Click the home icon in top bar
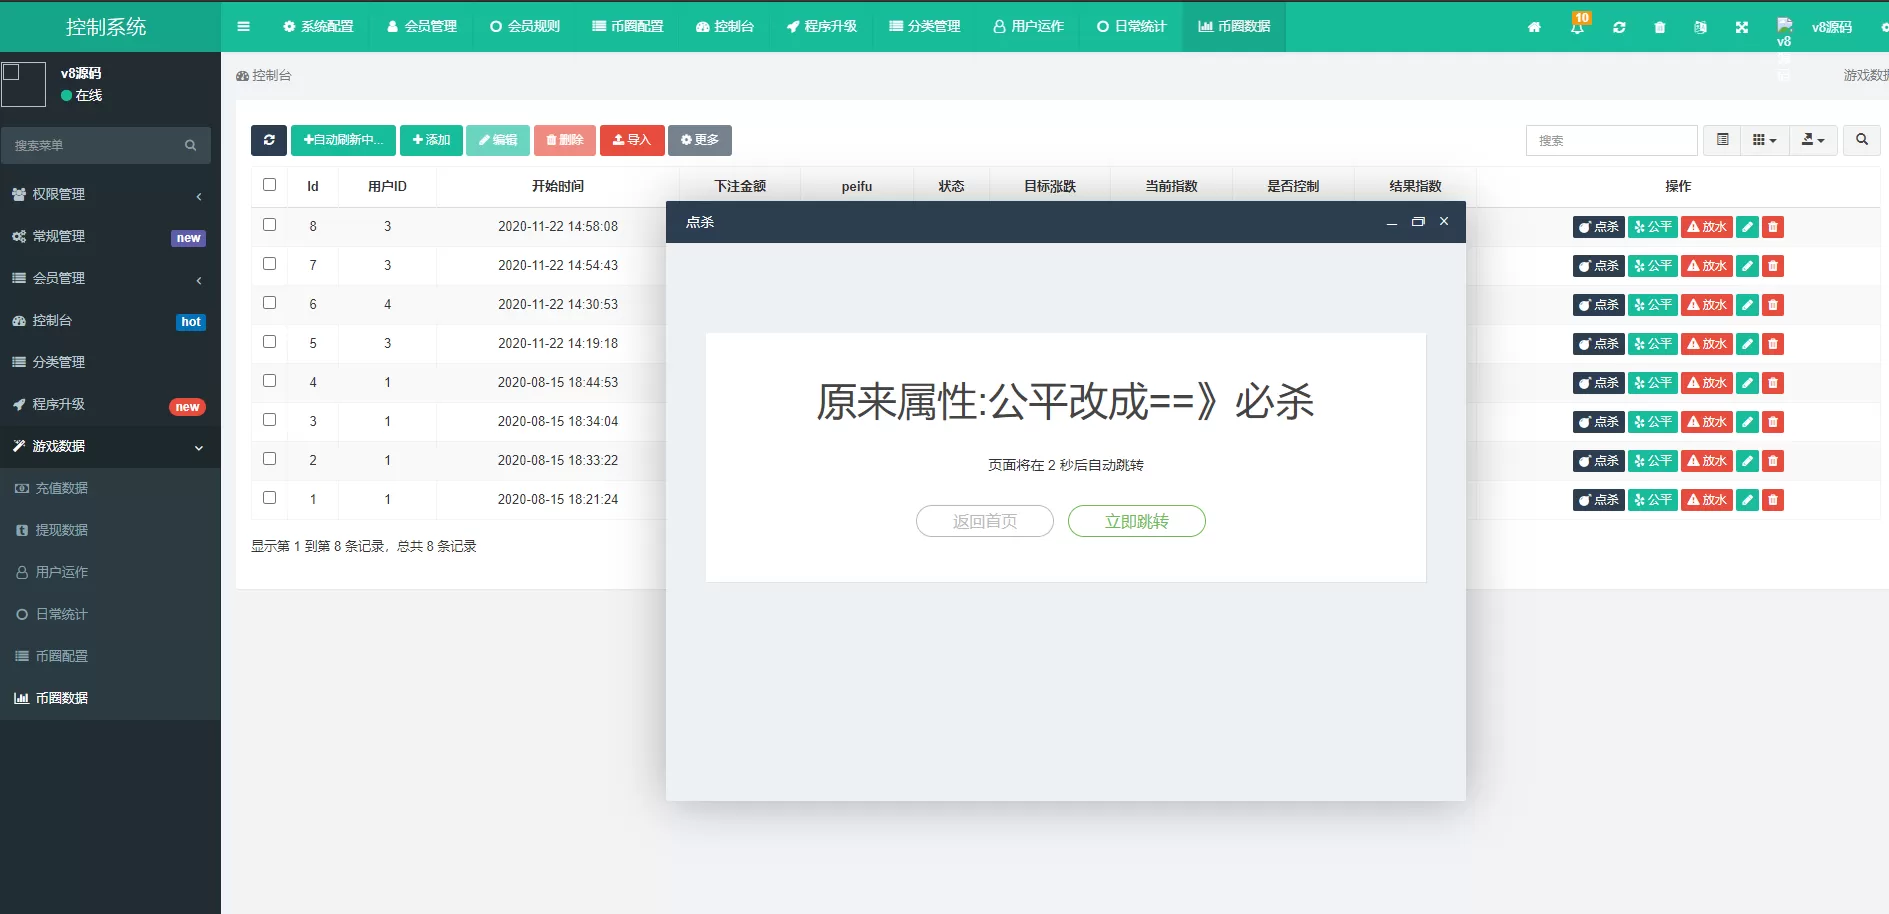 click(1535, 27)
